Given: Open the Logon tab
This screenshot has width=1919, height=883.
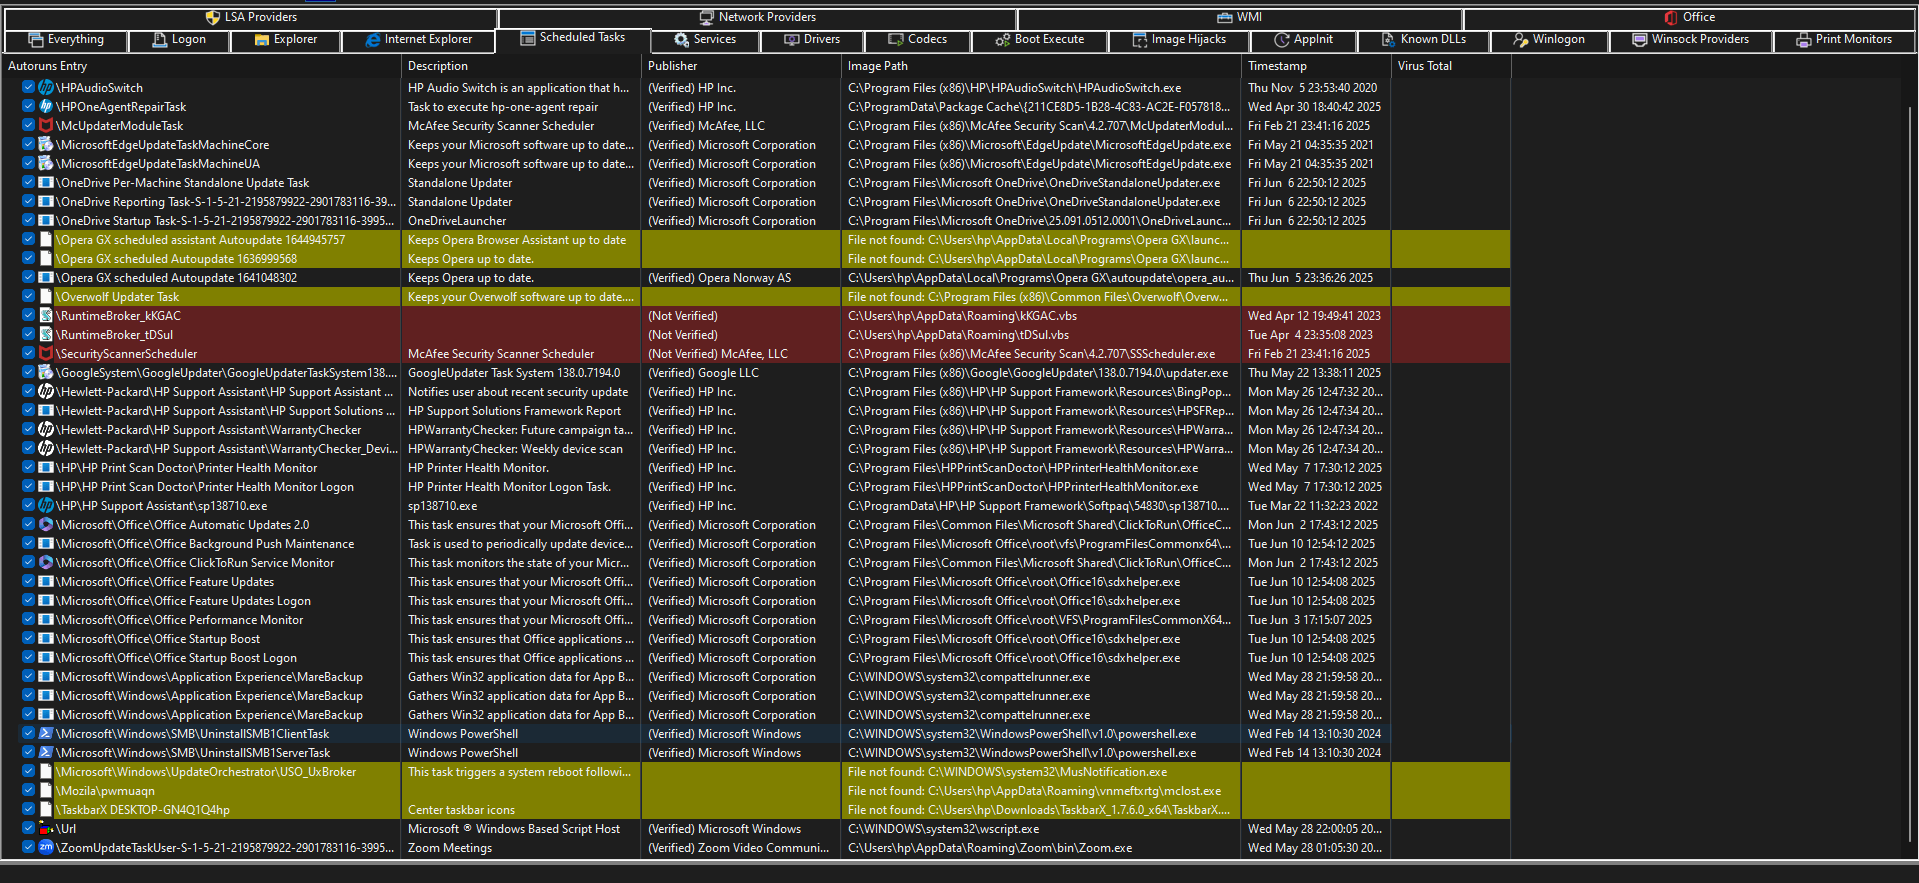Looking at the screenshot, I should pos(179,40).
